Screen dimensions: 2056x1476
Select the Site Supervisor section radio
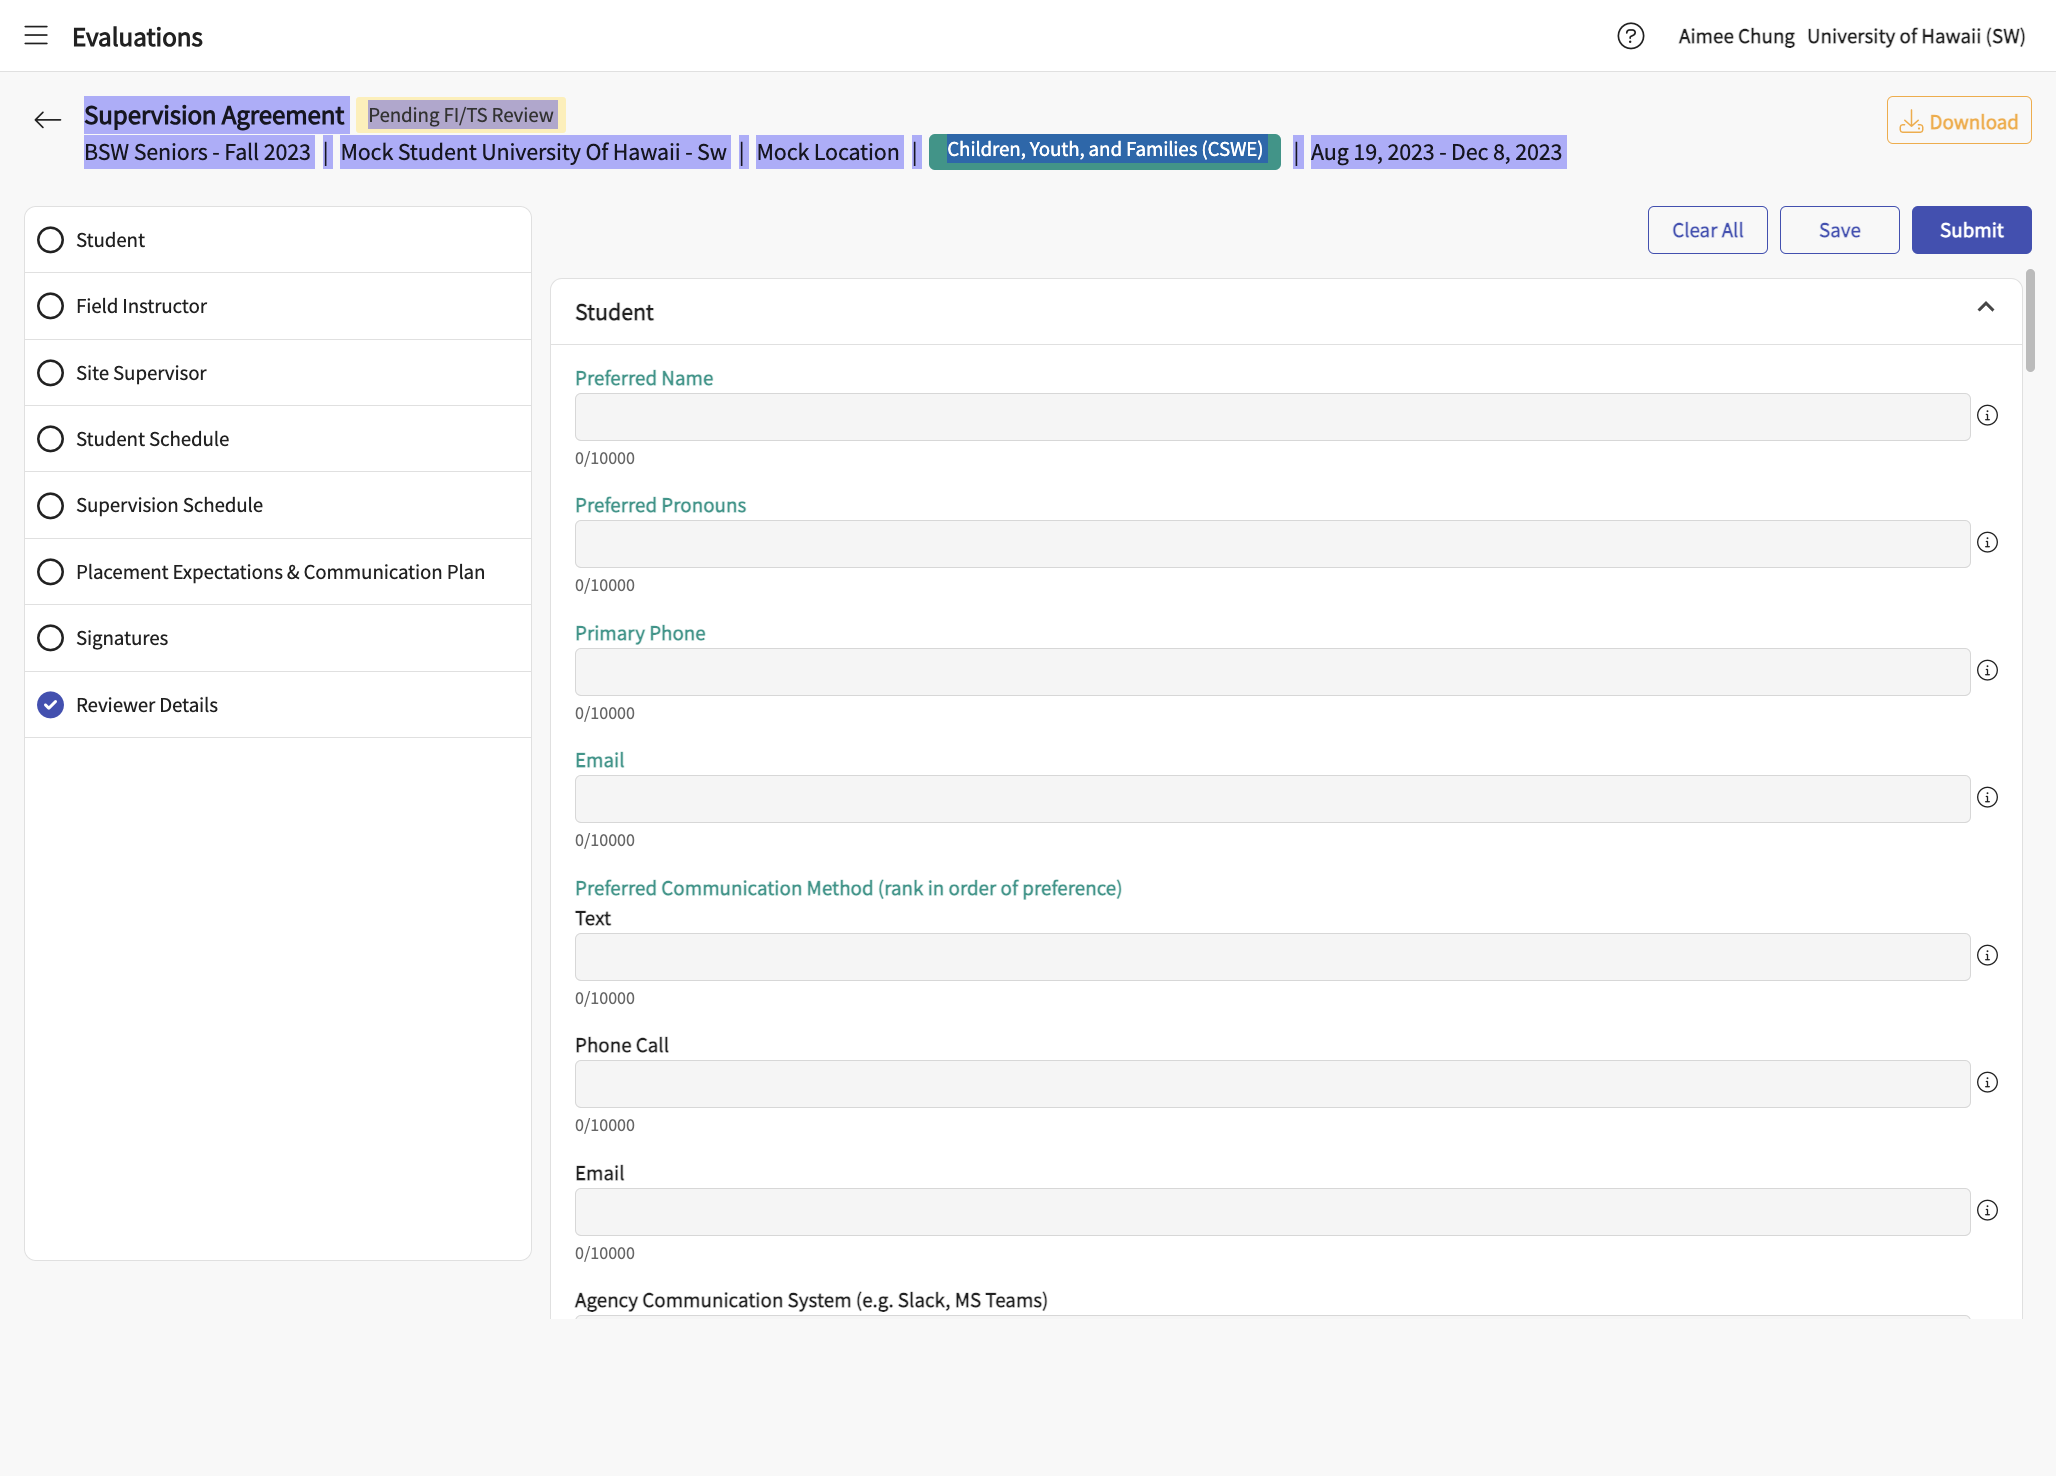coord(50,373)
